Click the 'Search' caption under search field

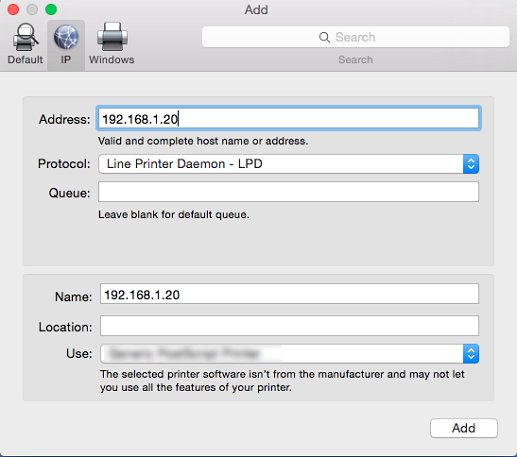point(355,60)
